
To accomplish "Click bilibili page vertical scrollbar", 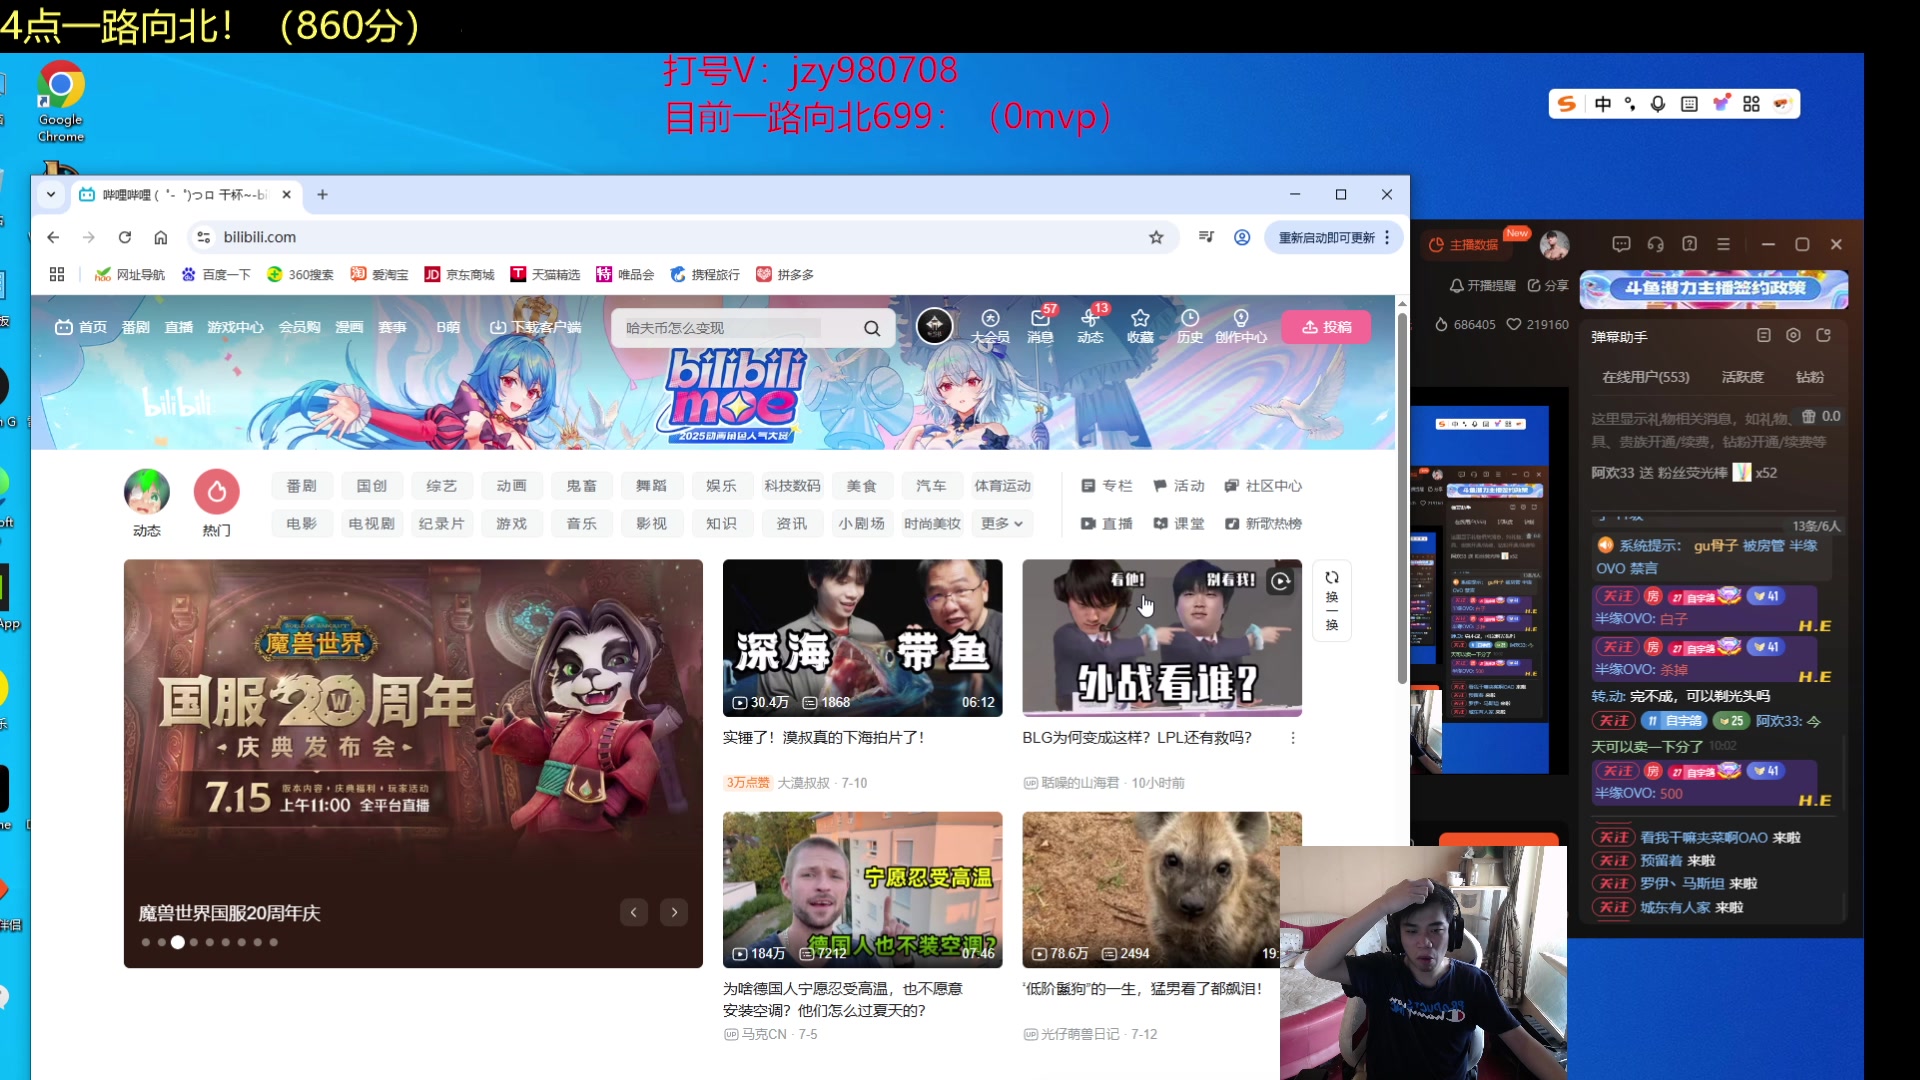I will [x=1402, y=500].
